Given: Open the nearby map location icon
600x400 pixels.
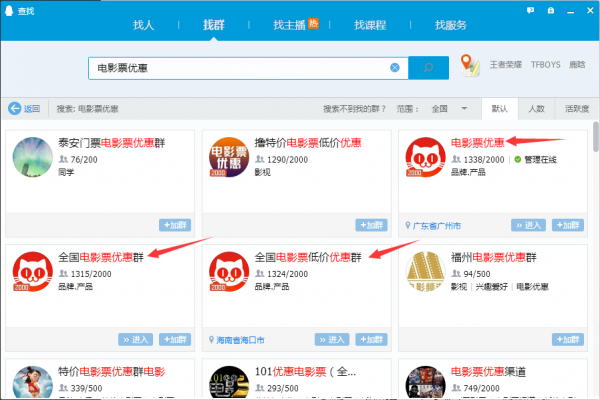Looking at the screenshot, I should 470,65.
